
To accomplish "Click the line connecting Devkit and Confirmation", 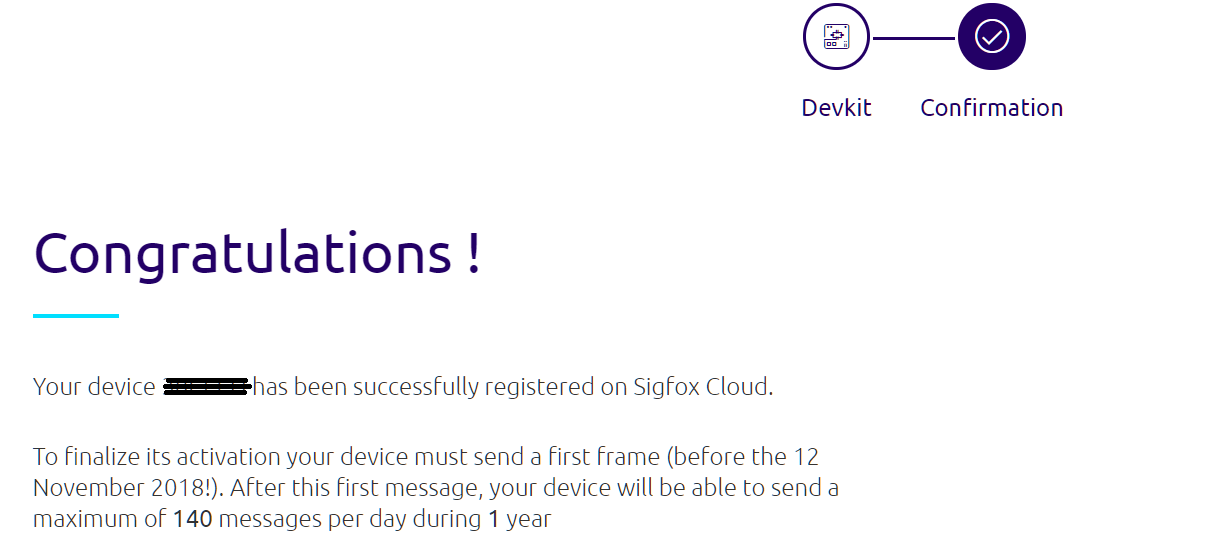I will point(914,38).
